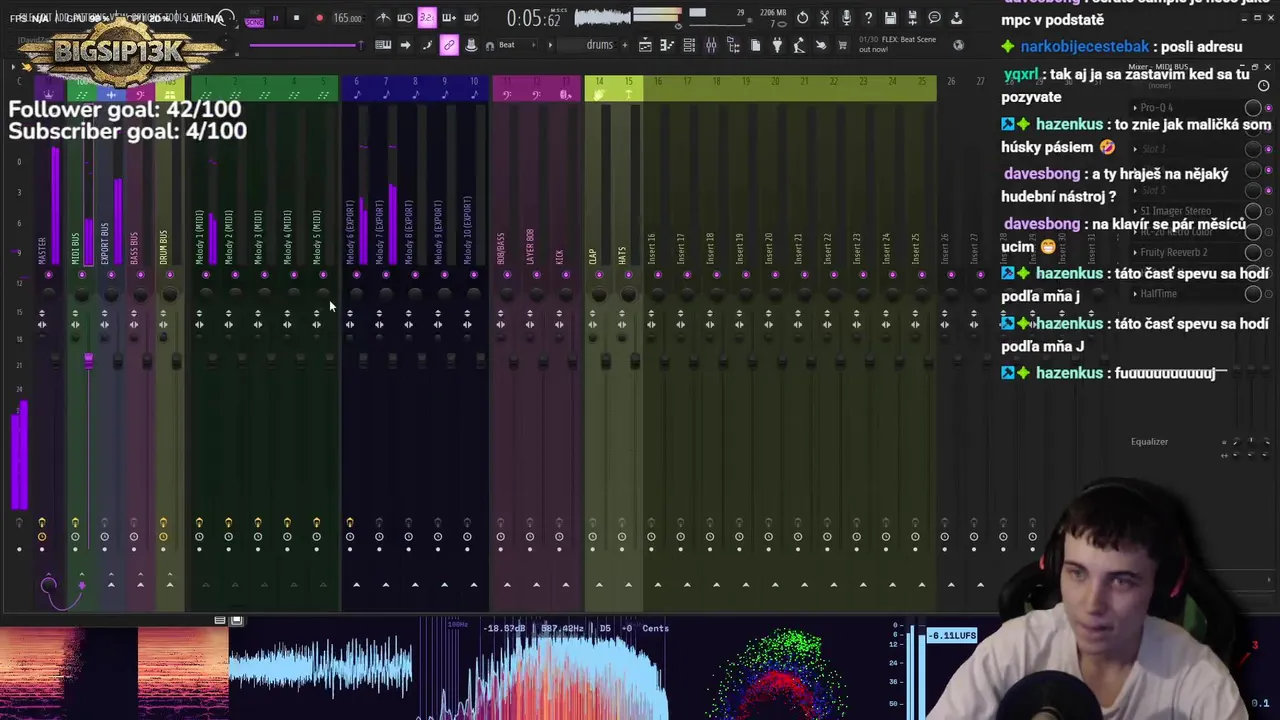
Task: Open the chat bubble toolbar icon
Action: (x=934, y=18)
